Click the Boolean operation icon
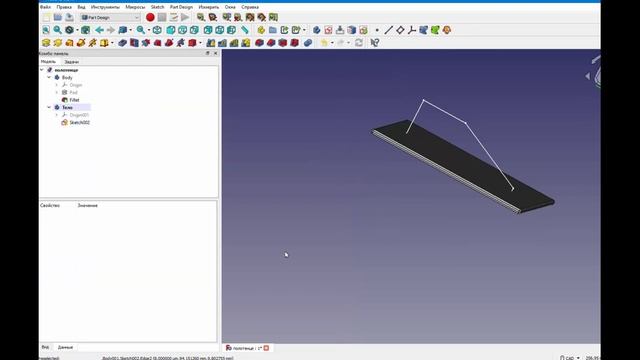 [x=308, y=43]
